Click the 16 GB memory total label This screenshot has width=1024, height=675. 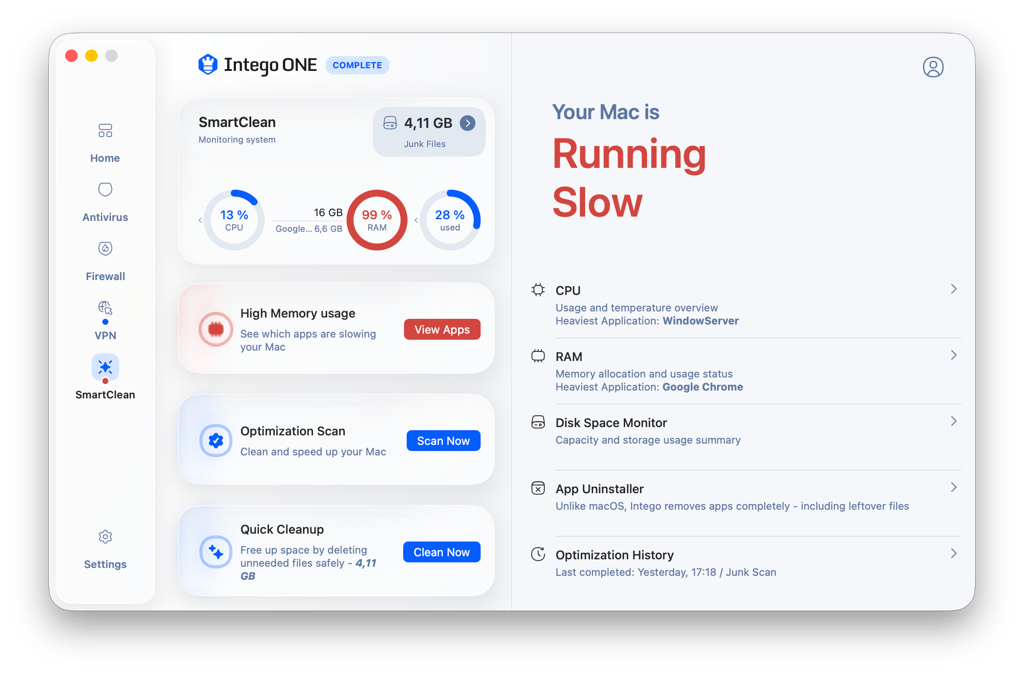(328, 212)
